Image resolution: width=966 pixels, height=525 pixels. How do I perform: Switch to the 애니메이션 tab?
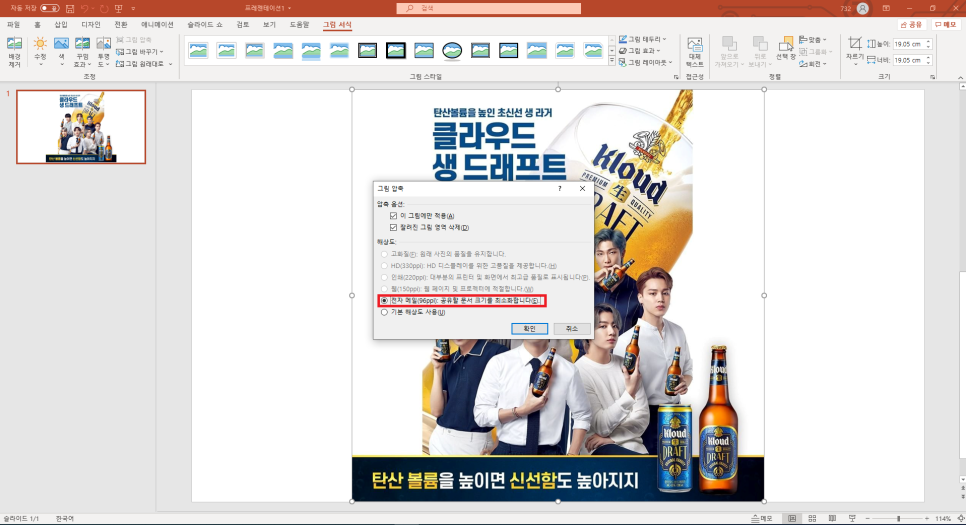pyautogui.click(x=157, y=25)
